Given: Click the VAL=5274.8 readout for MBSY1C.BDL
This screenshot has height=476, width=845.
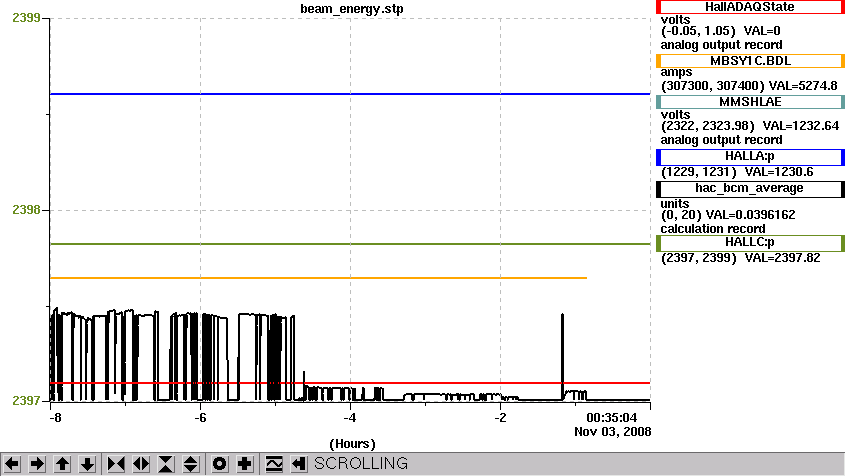Looking at the screenshot, I should pos(803,86).
